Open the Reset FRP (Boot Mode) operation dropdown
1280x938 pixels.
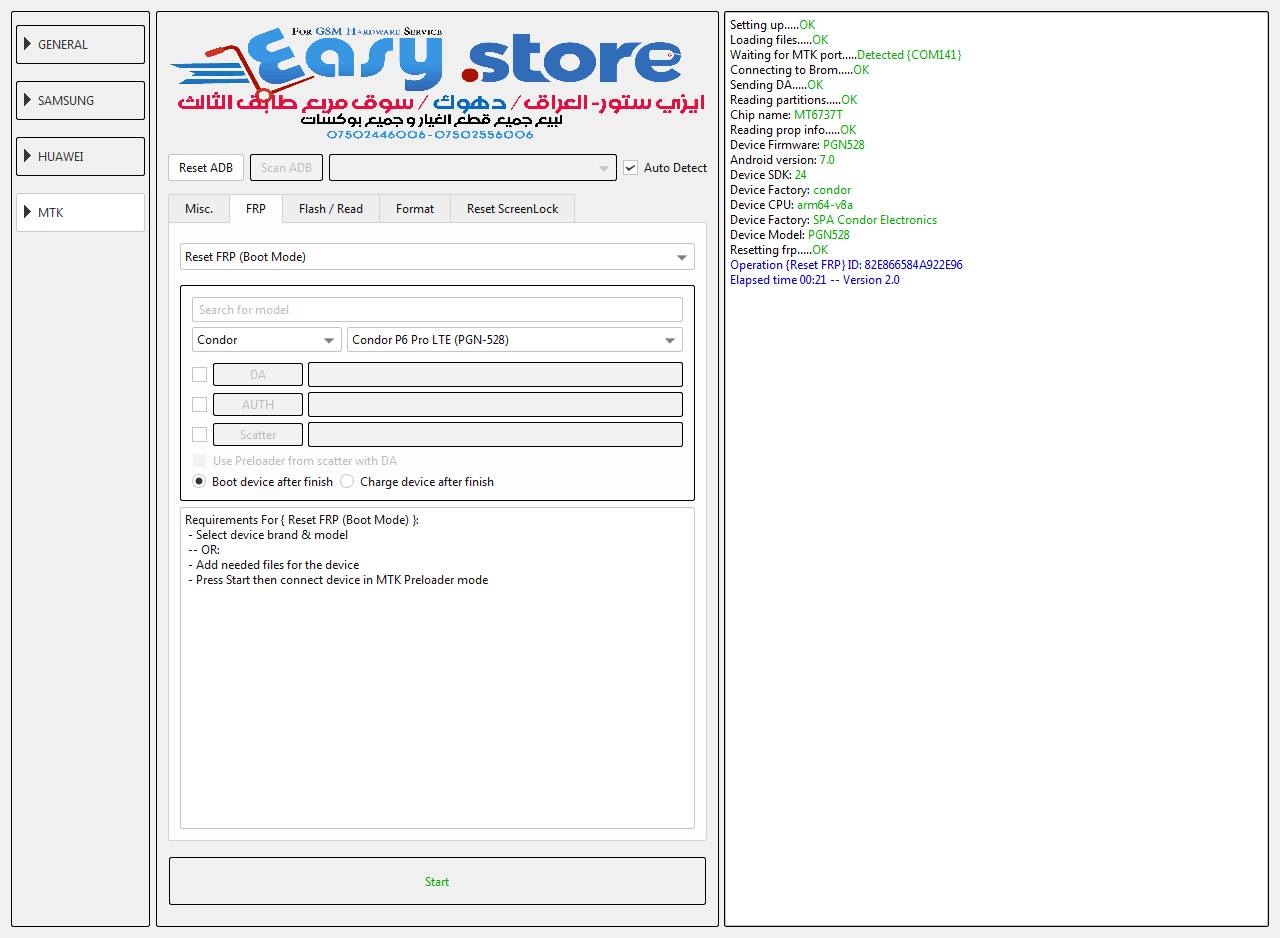437,257
